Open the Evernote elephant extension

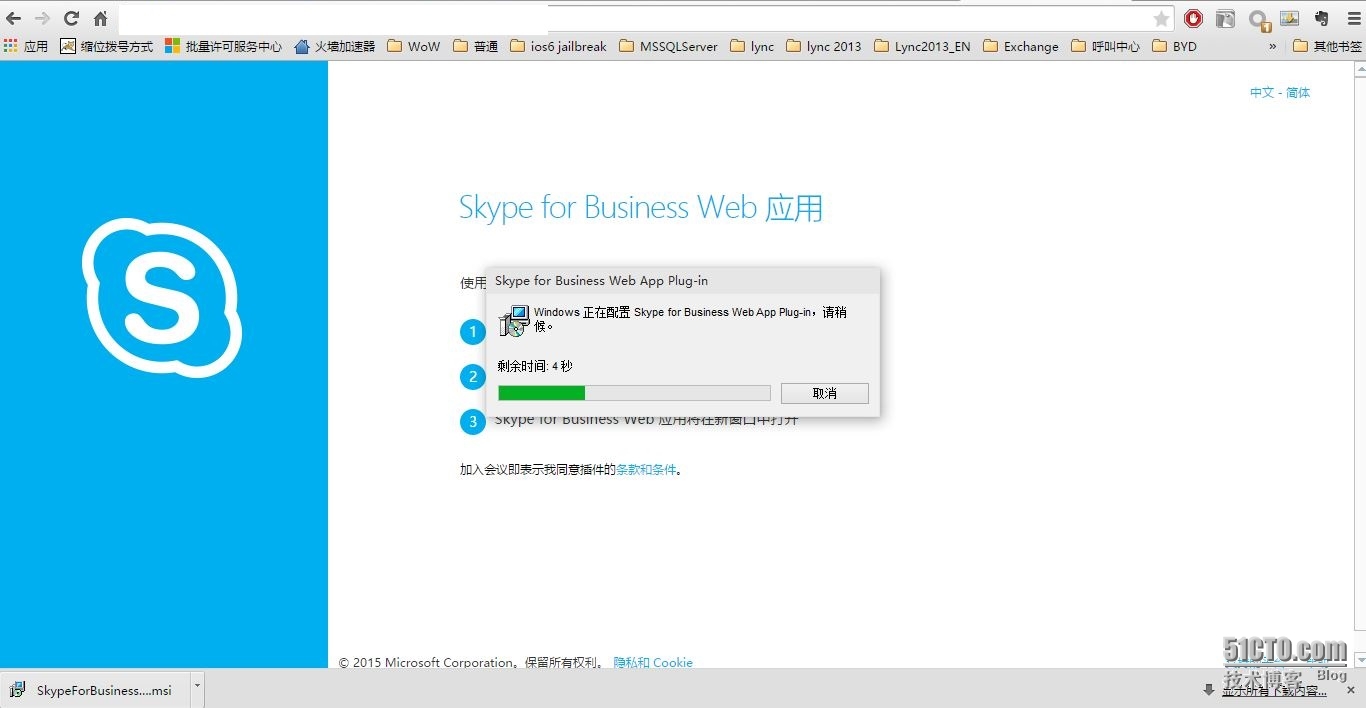click(x=1322, y=18)
